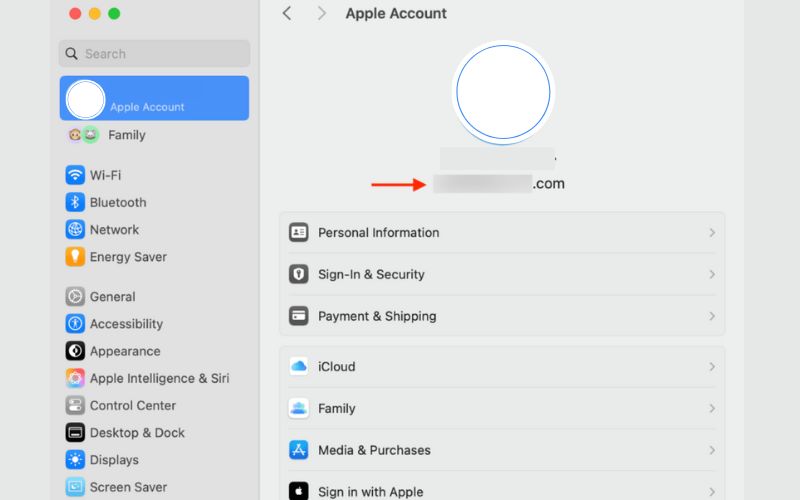Click the Energy Saver bulb icon
The image size is (800, 500).
(75, 257)
